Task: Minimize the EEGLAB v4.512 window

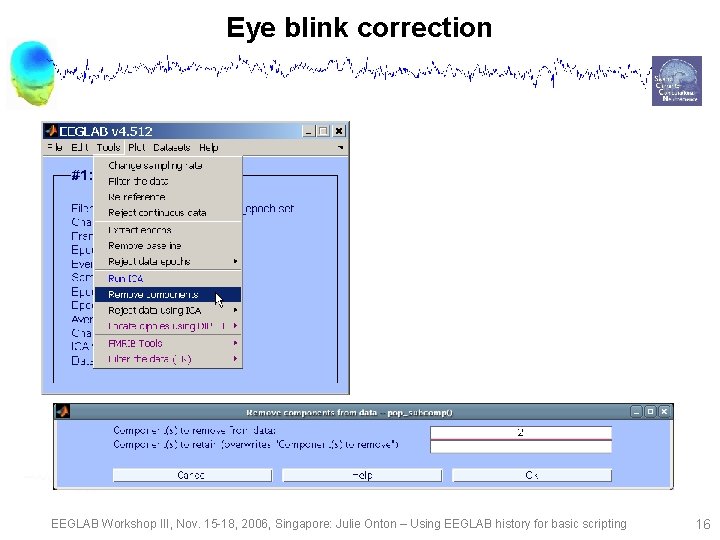Action: click(309, 131)
